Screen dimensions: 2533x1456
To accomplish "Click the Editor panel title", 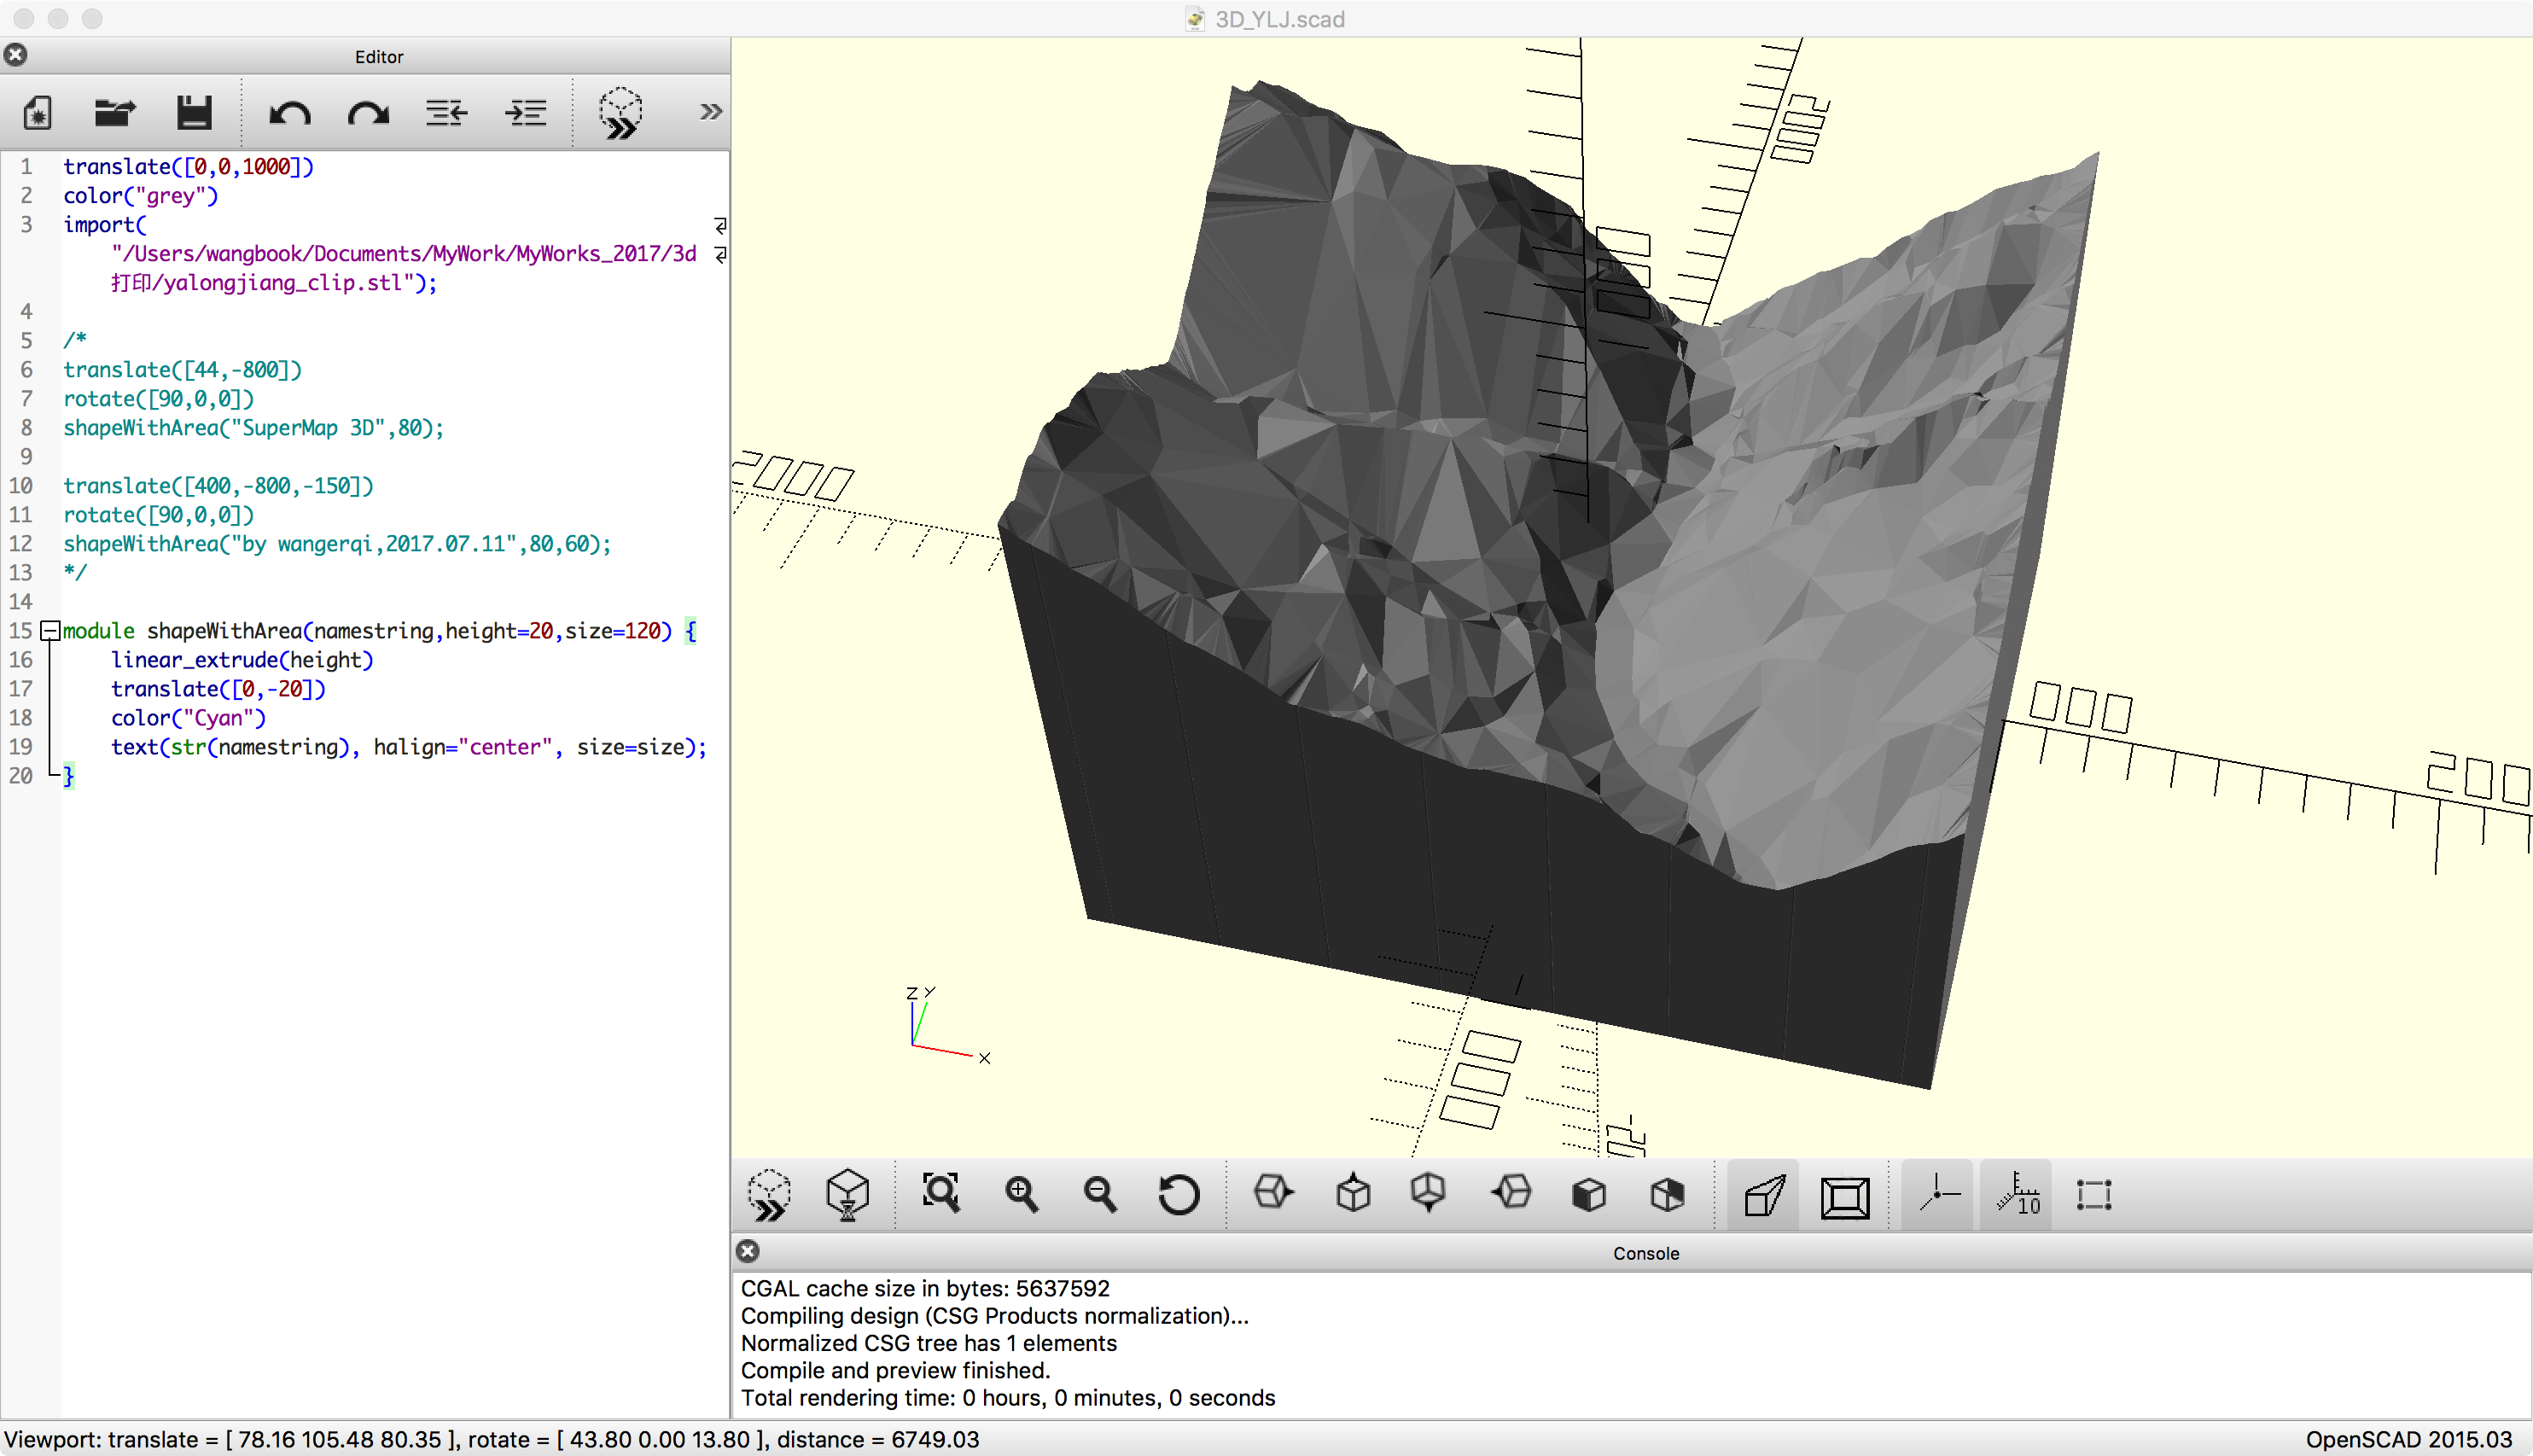I will (x=379, y=57).
